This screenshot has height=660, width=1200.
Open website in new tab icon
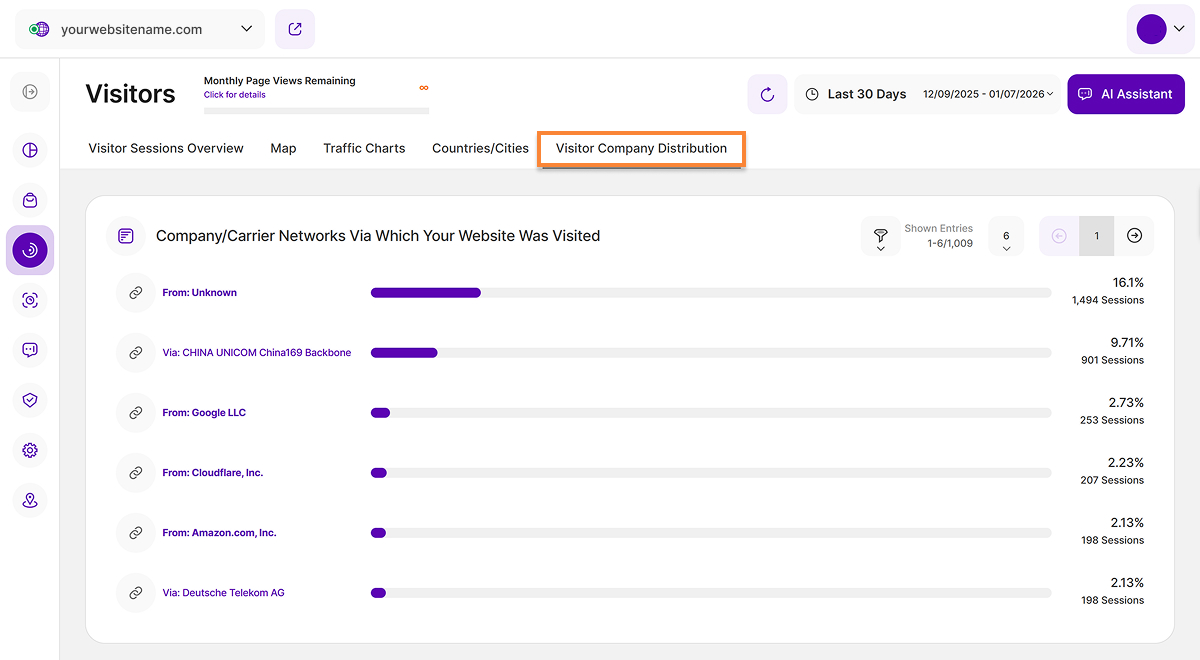pos(295,29)
